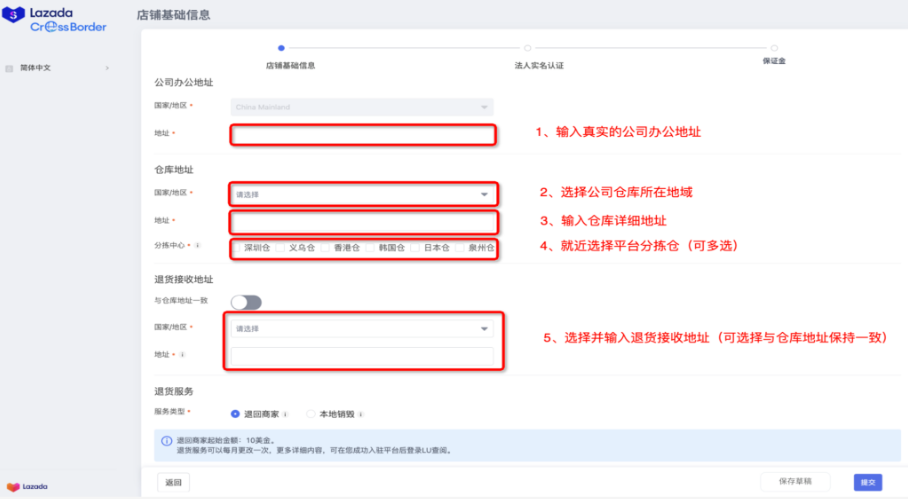Click the 退货接收地址 section heading

point(184,280)
